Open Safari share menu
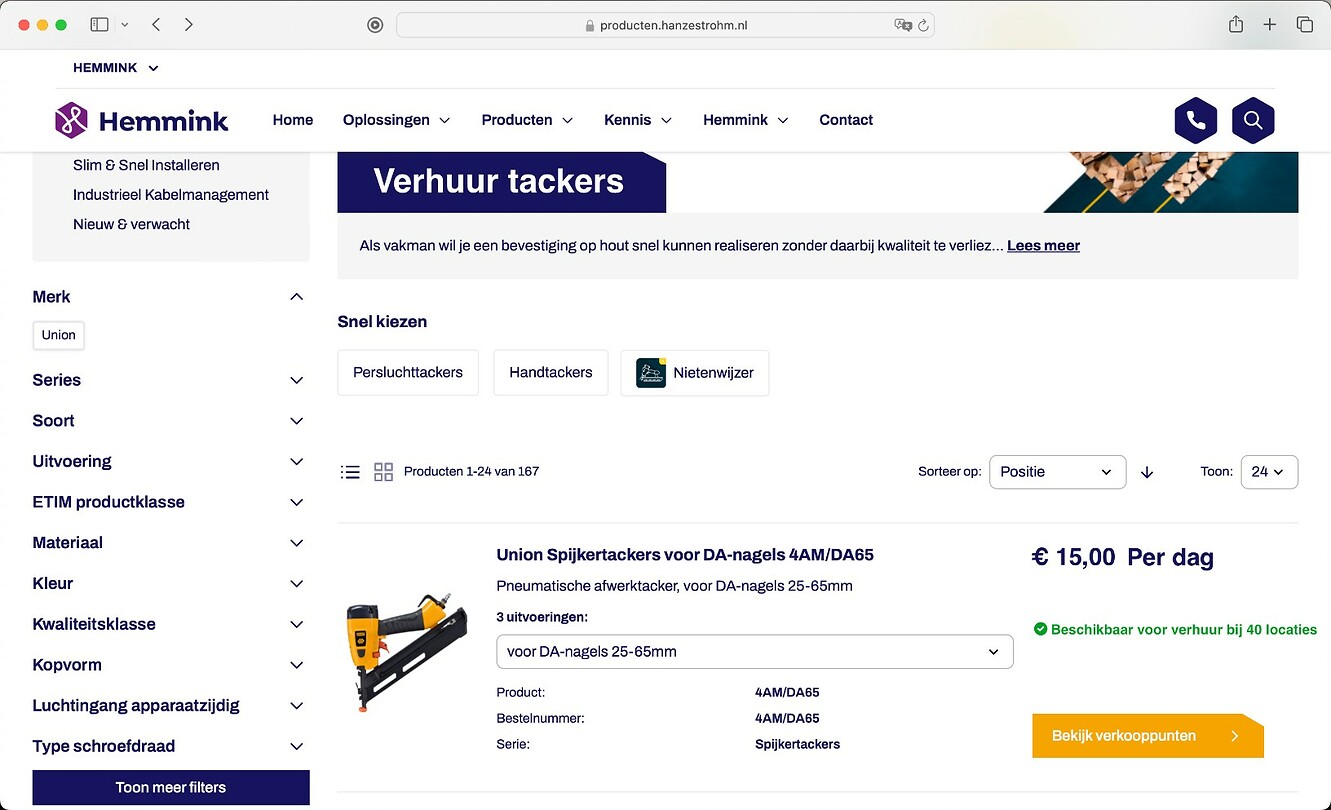 click(1236, 24)
